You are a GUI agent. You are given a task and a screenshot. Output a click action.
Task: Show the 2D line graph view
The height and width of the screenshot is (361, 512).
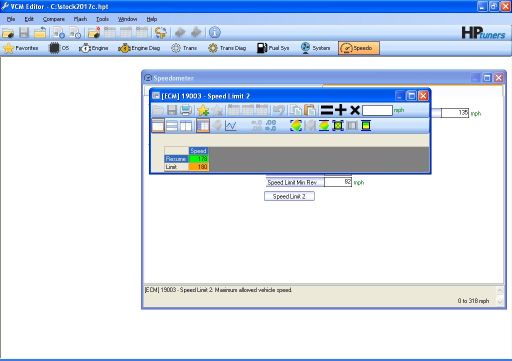tap(231, 126)
